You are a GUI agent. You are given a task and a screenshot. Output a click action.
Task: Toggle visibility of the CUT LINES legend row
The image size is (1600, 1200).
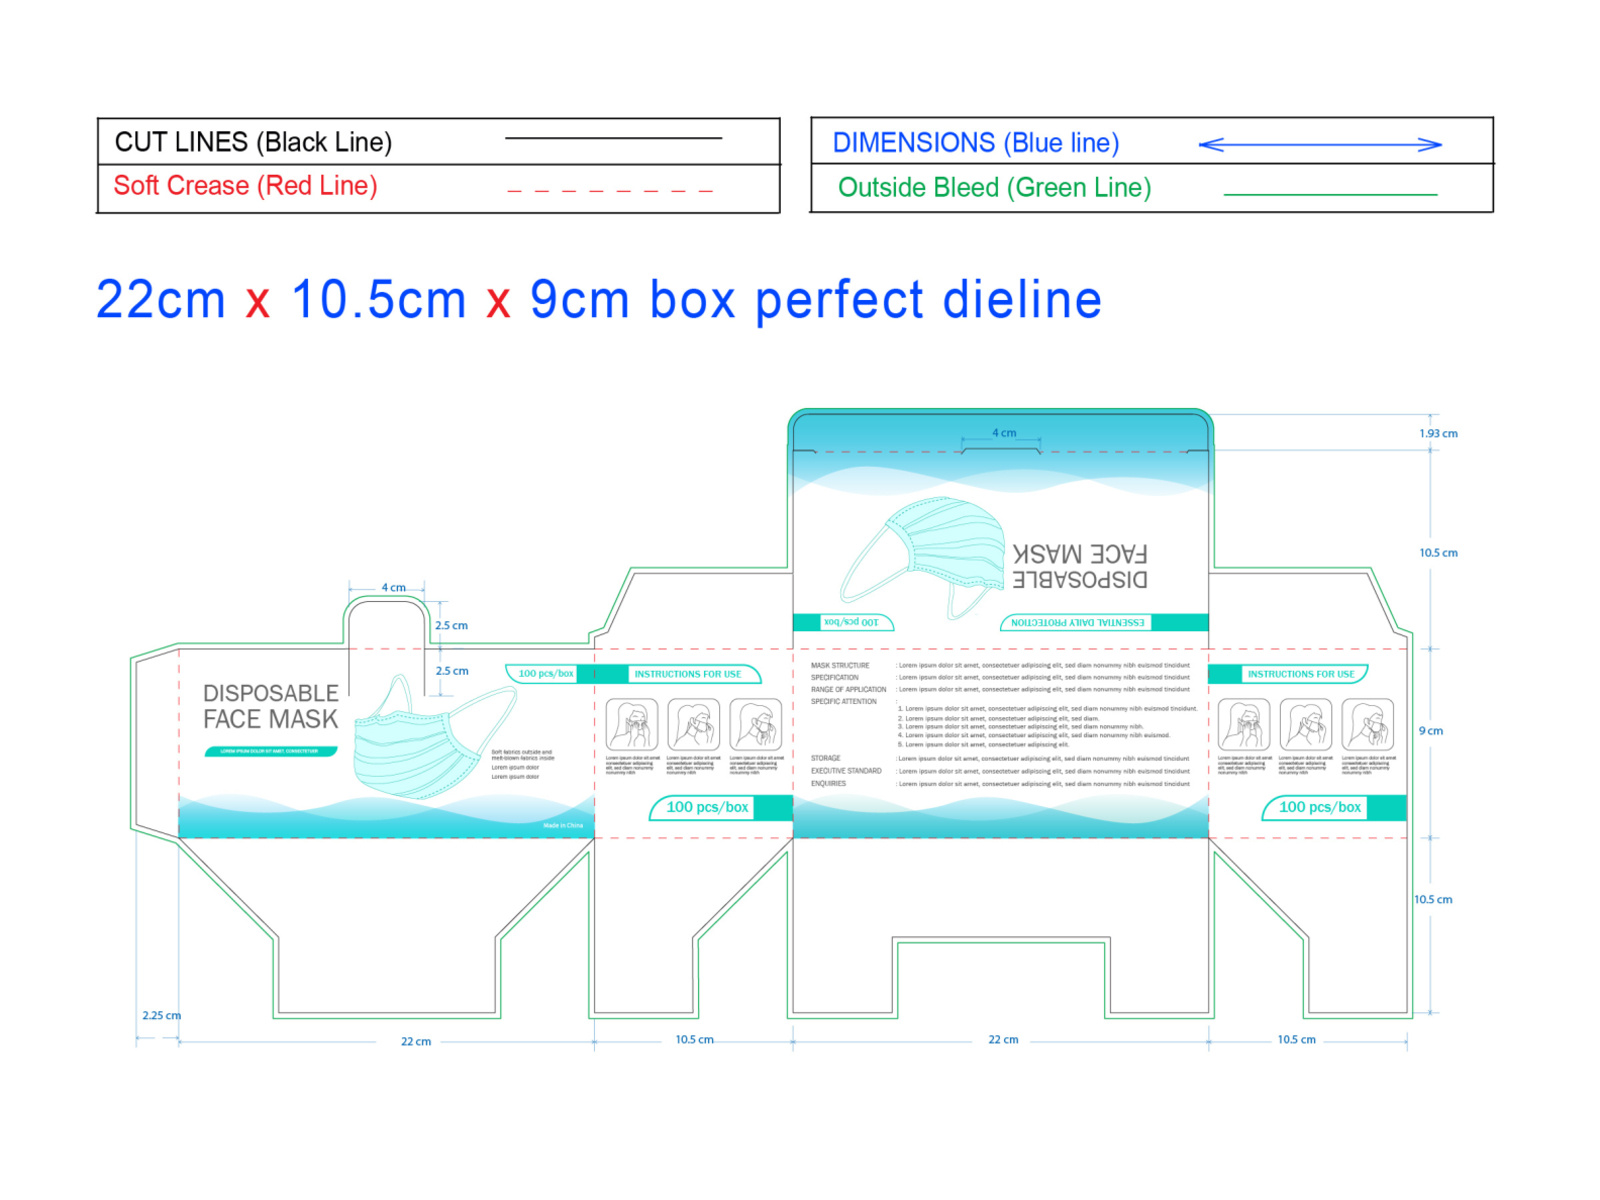pos(253,142)
